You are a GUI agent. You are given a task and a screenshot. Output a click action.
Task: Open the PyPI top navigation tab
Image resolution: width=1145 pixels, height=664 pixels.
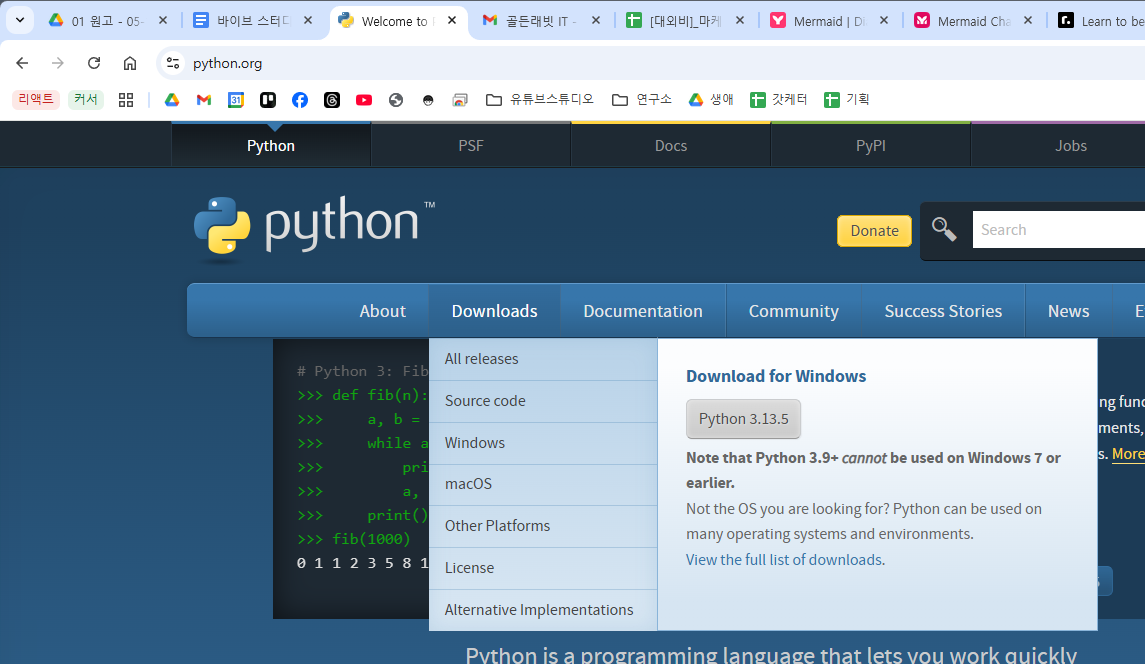point(870,145)
